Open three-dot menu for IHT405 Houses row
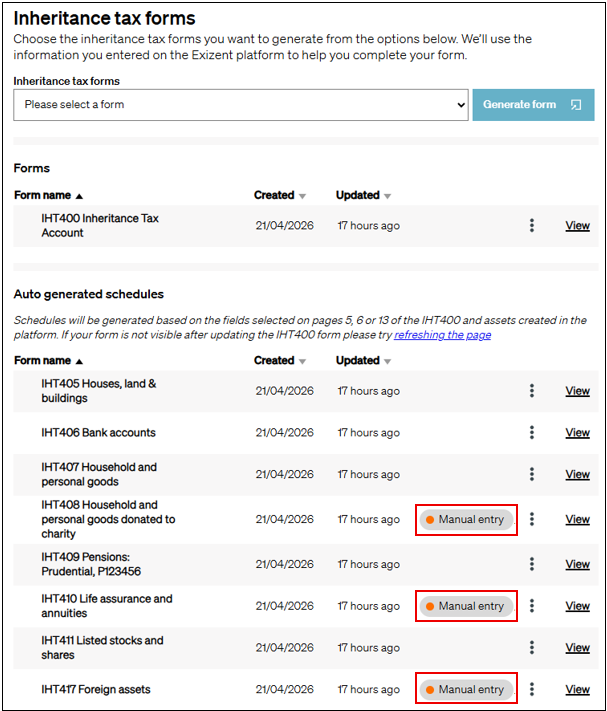This screenshot has width=607, height=711. pos(532,391)
